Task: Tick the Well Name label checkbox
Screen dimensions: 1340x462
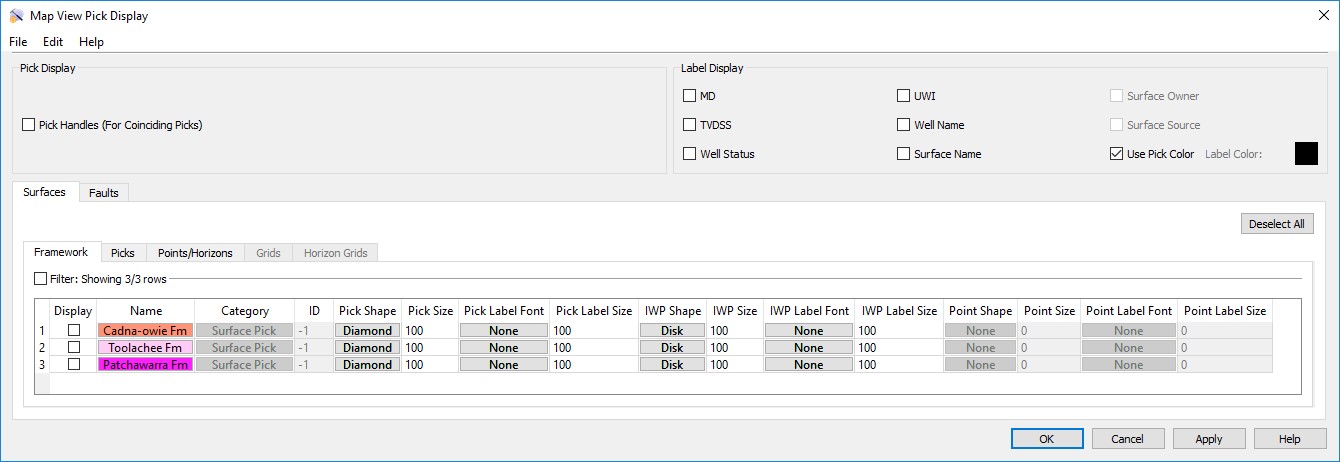Action: click(x=904, y=125)
